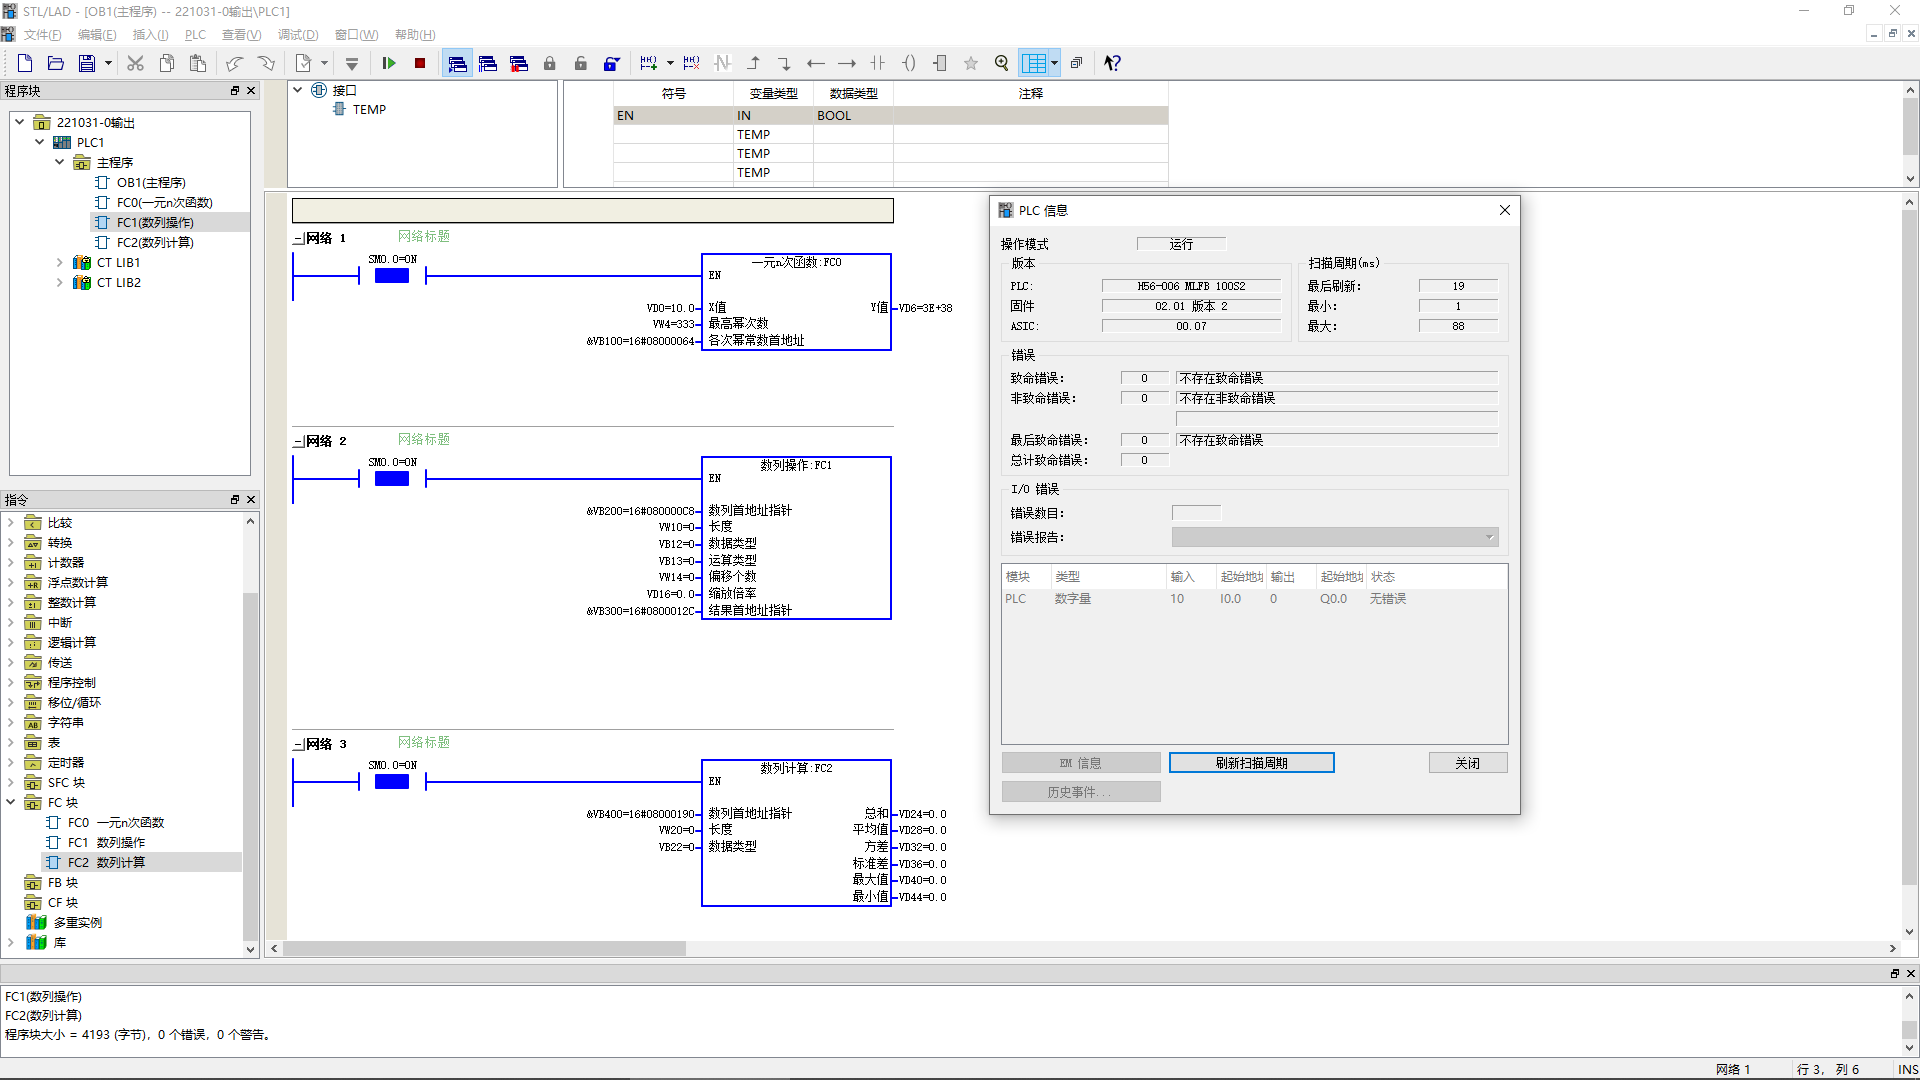The height and width of the screenshot is (1080, 1920).
Task: Open the PLC menu
Action: tap(195, 35)
